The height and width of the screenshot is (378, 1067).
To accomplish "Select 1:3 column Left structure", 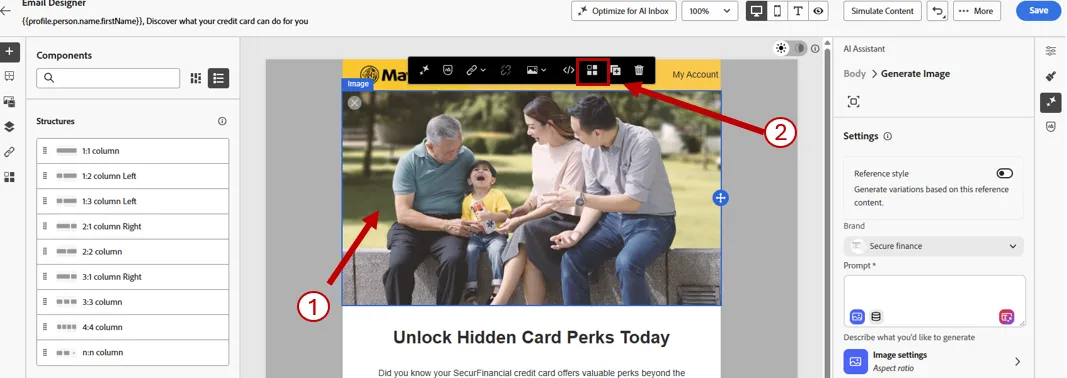I will point(133,202).
